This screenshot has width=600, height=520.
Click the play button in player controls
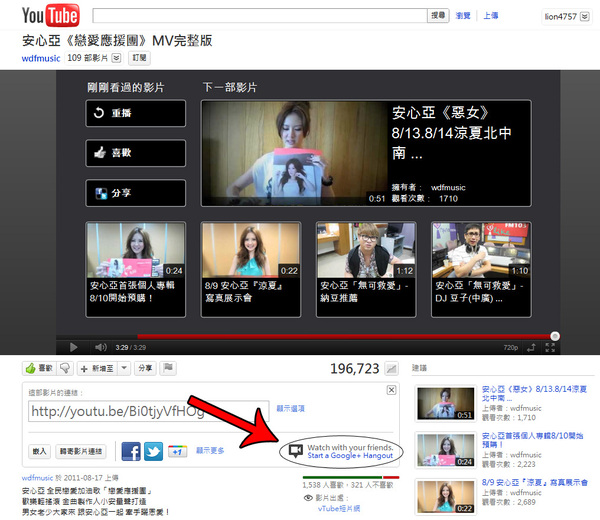coord(73,347)
